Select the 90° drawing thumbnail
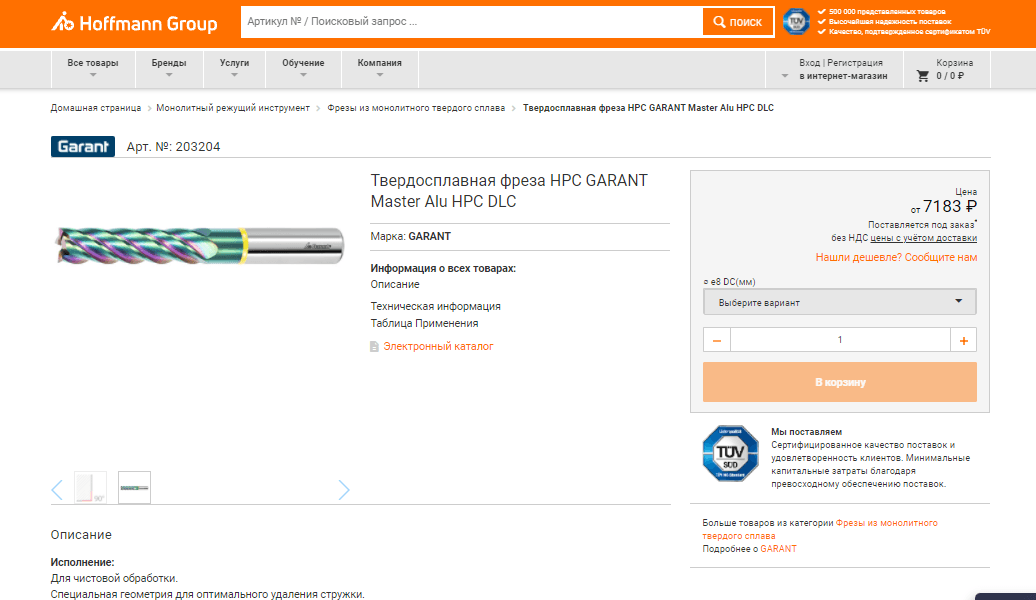The image size is (1036, 600). tap(91, 488)
